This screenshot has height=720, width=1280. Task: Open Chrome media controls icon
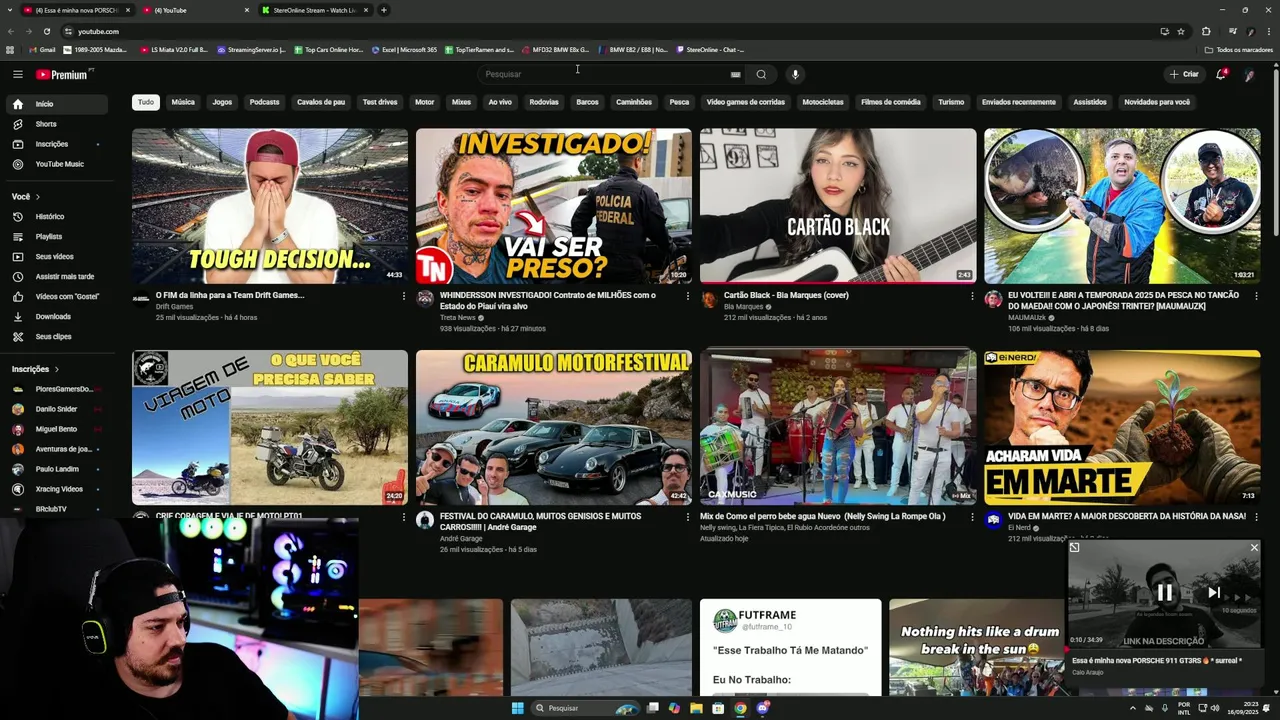tap(1233, 31)
